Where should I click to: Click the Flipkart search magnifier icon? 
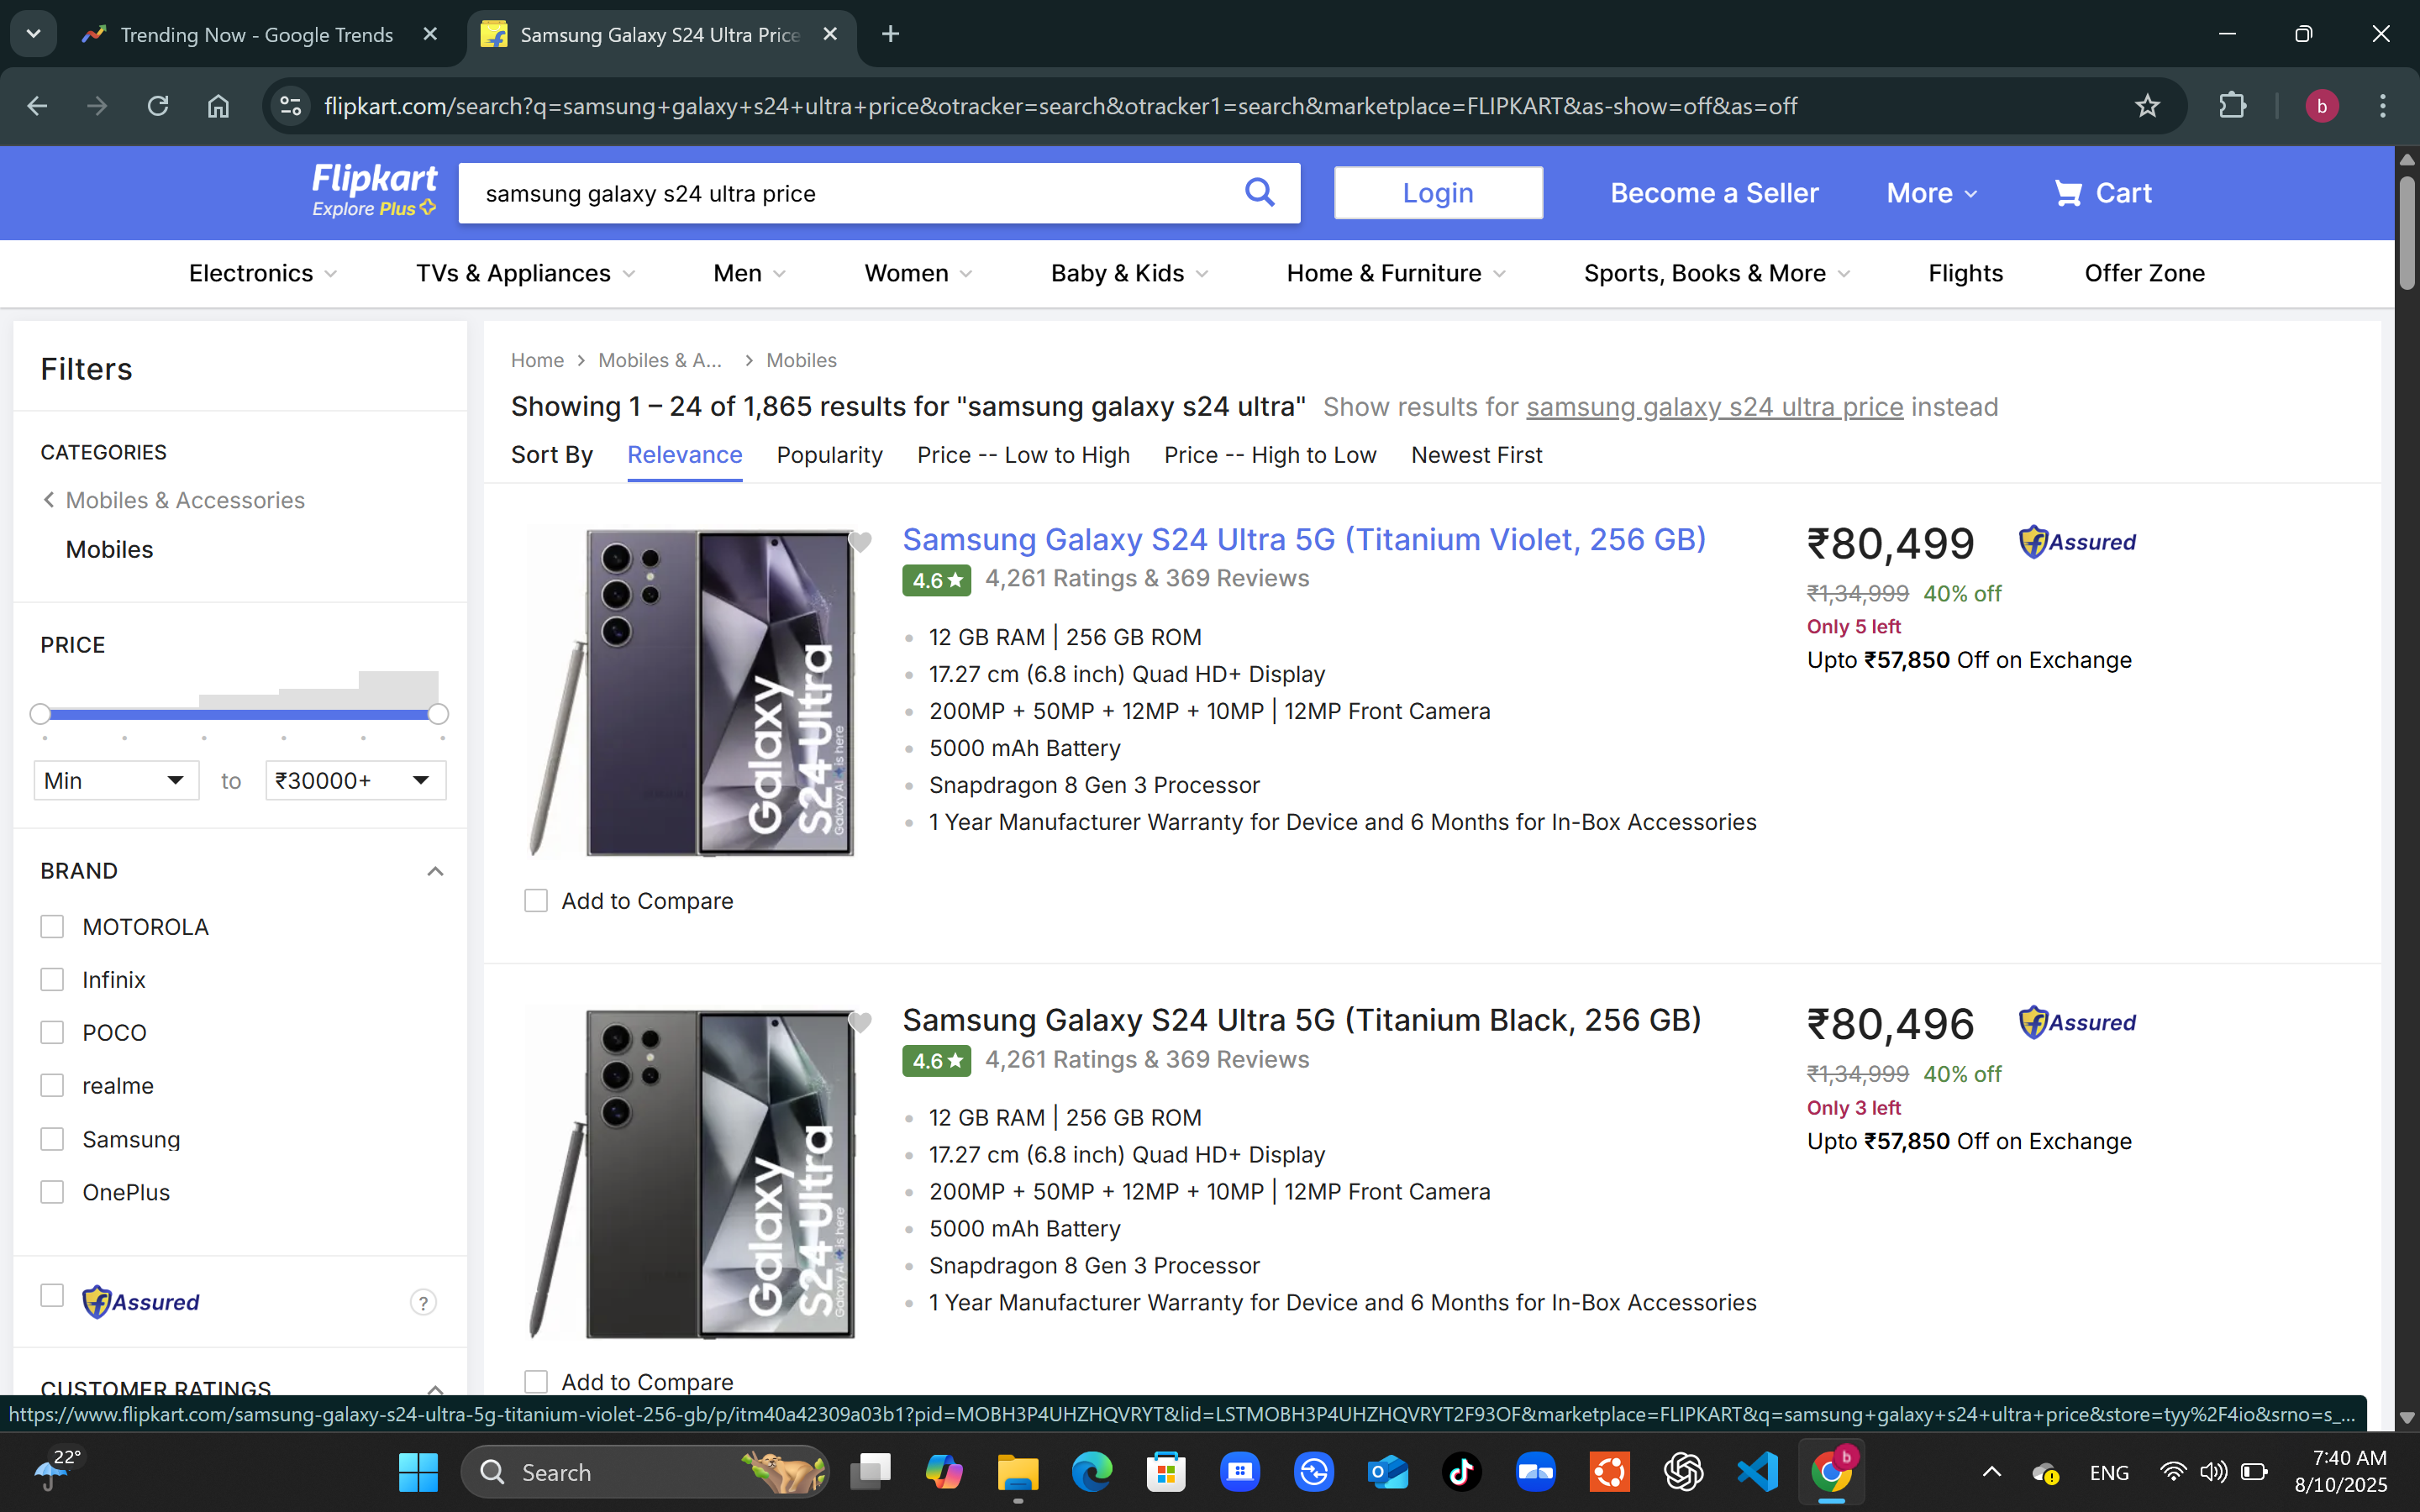click(1259, 192)
